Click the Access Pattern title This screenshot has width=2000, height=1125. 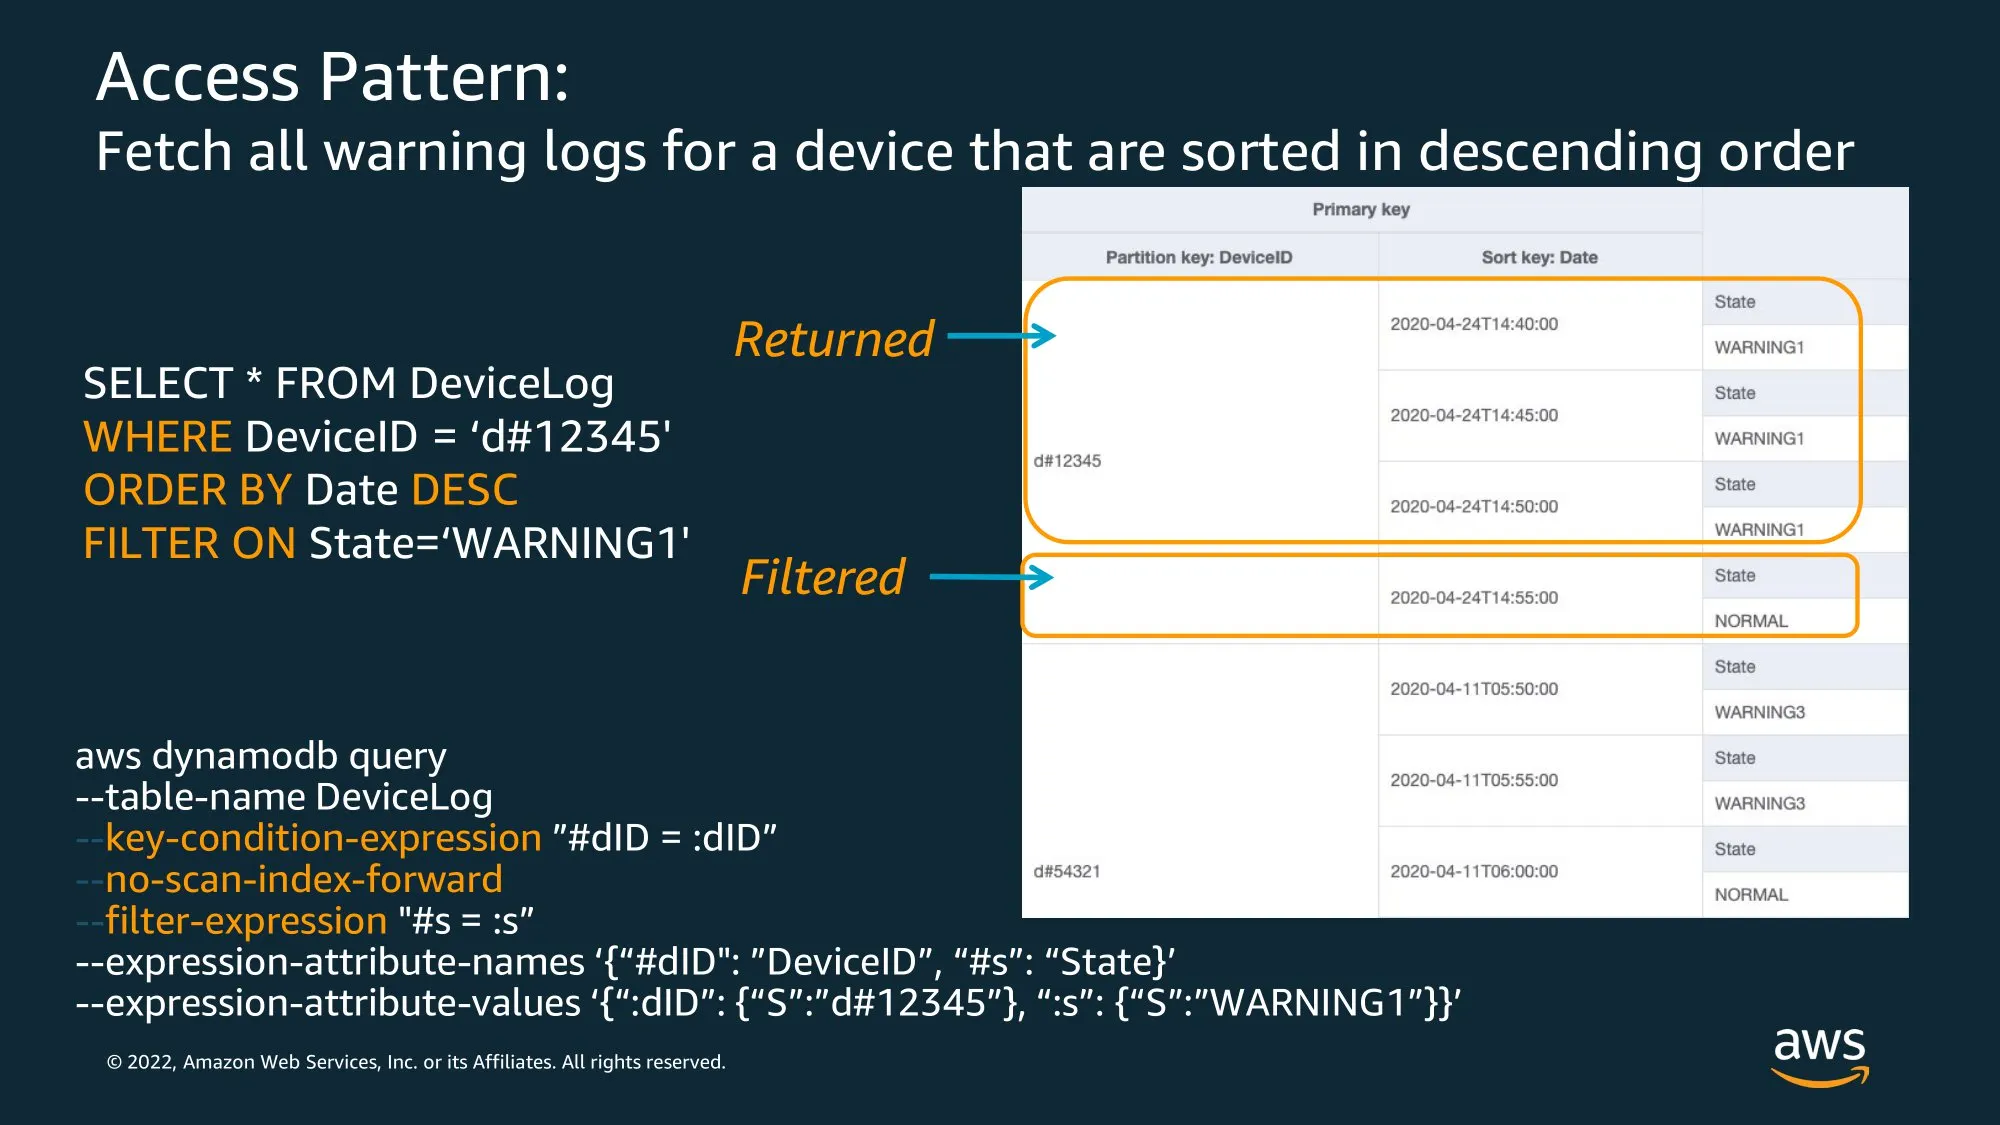coord(332,77)
